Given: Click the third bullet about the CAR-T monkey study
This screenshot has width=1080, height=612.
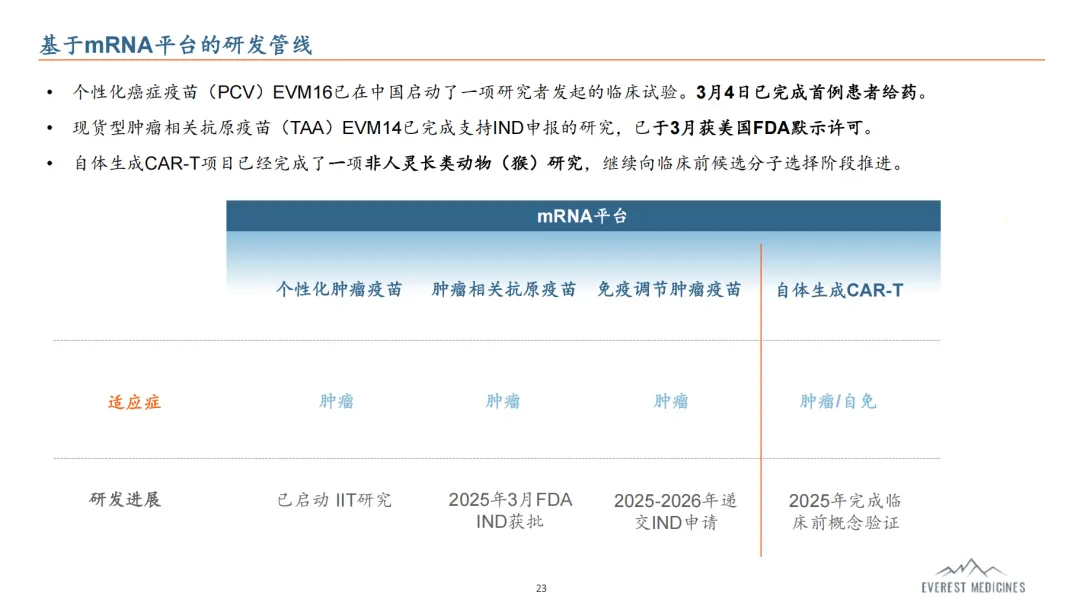Looking at the screenshot, I should pyautogui.click(x=488, y=164).
